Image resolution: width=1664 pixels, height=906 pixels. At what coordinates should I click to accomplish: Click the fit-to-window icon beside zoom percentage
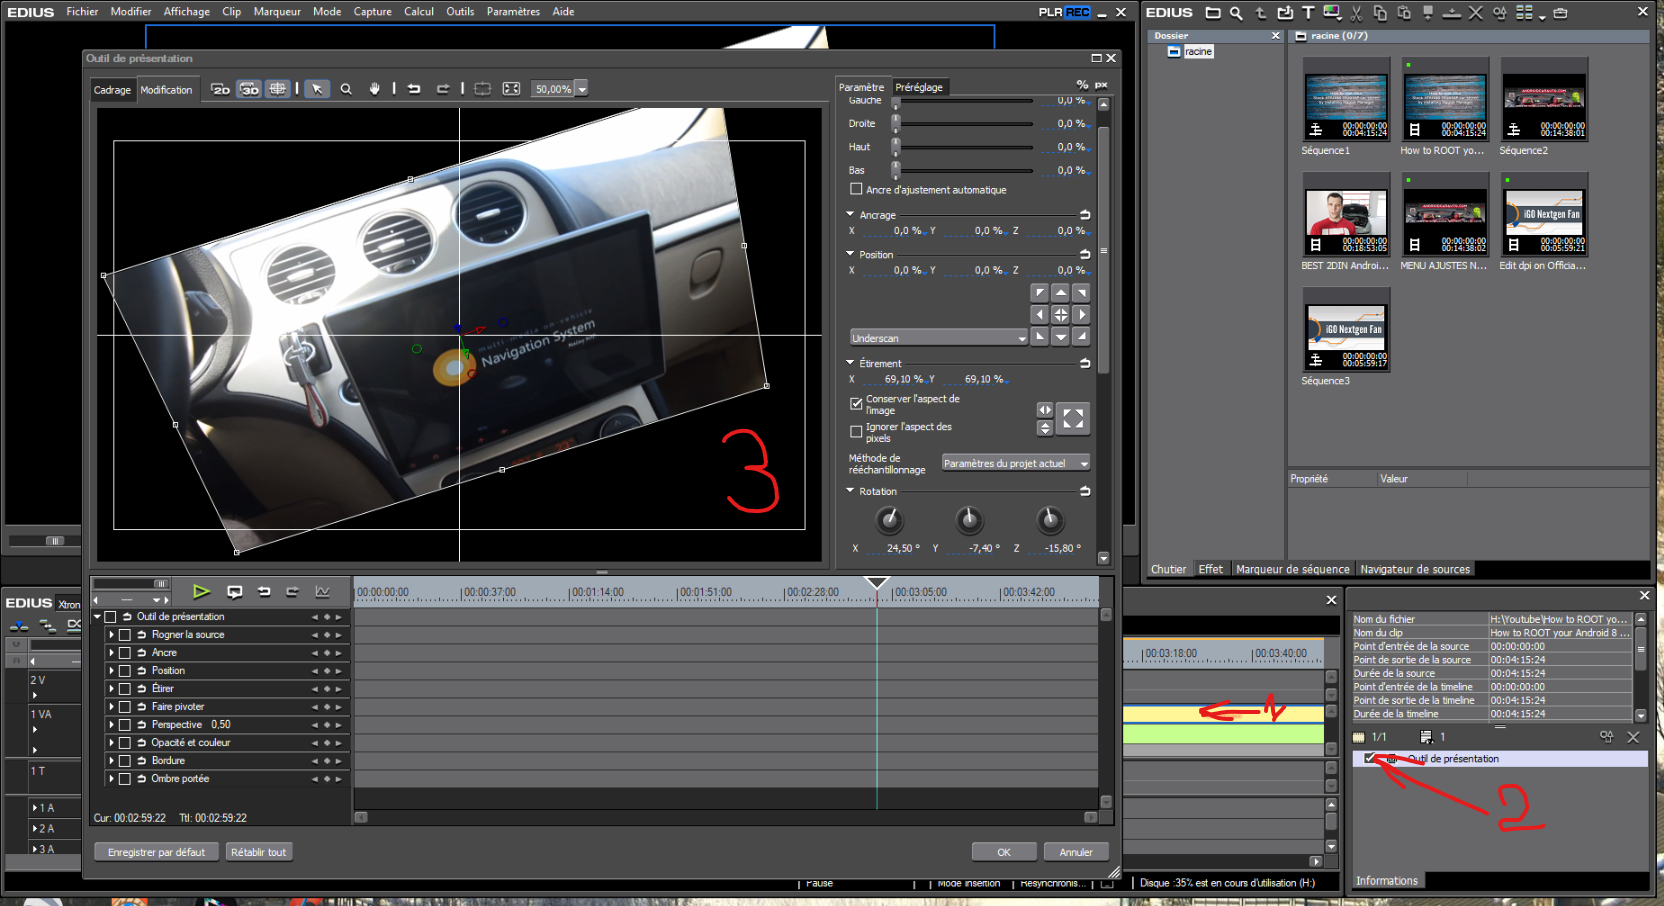tap(511, 89)
